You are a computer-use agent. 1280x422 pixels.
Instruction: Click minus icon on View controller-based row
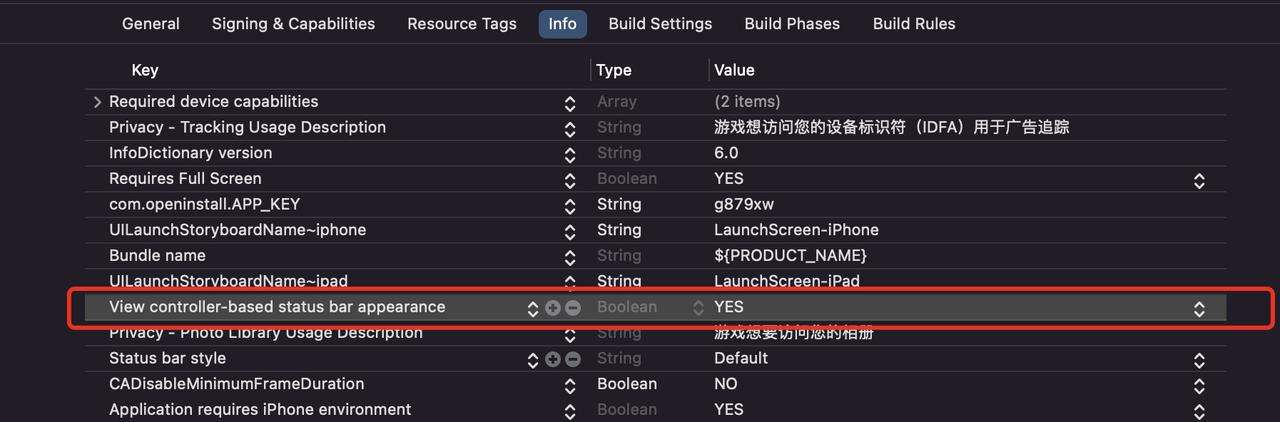pos(573,307)
